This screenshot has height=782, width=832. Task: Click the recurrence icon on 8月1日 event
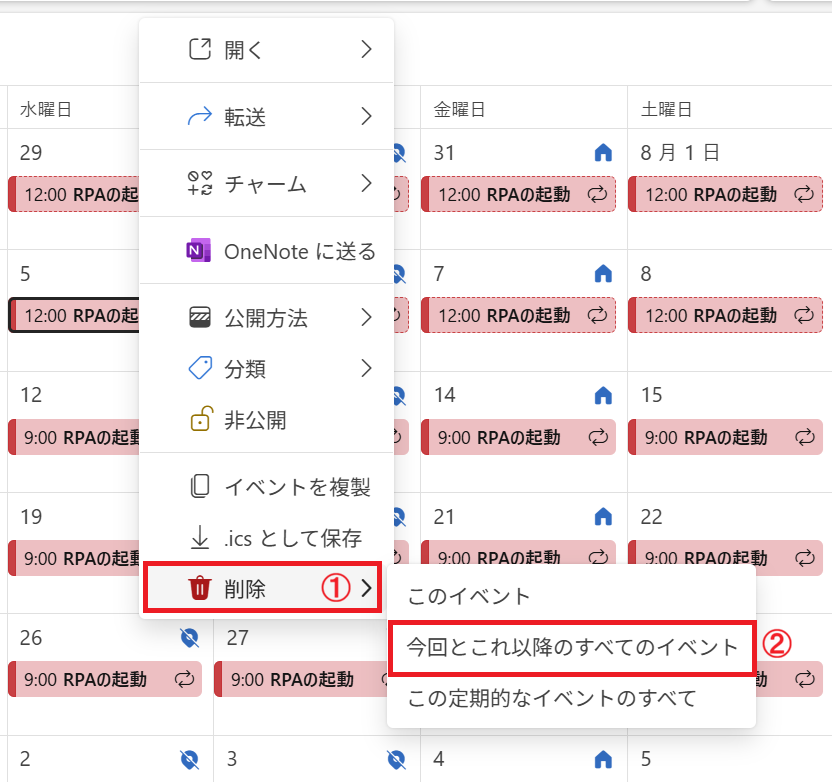pos(804,195)
